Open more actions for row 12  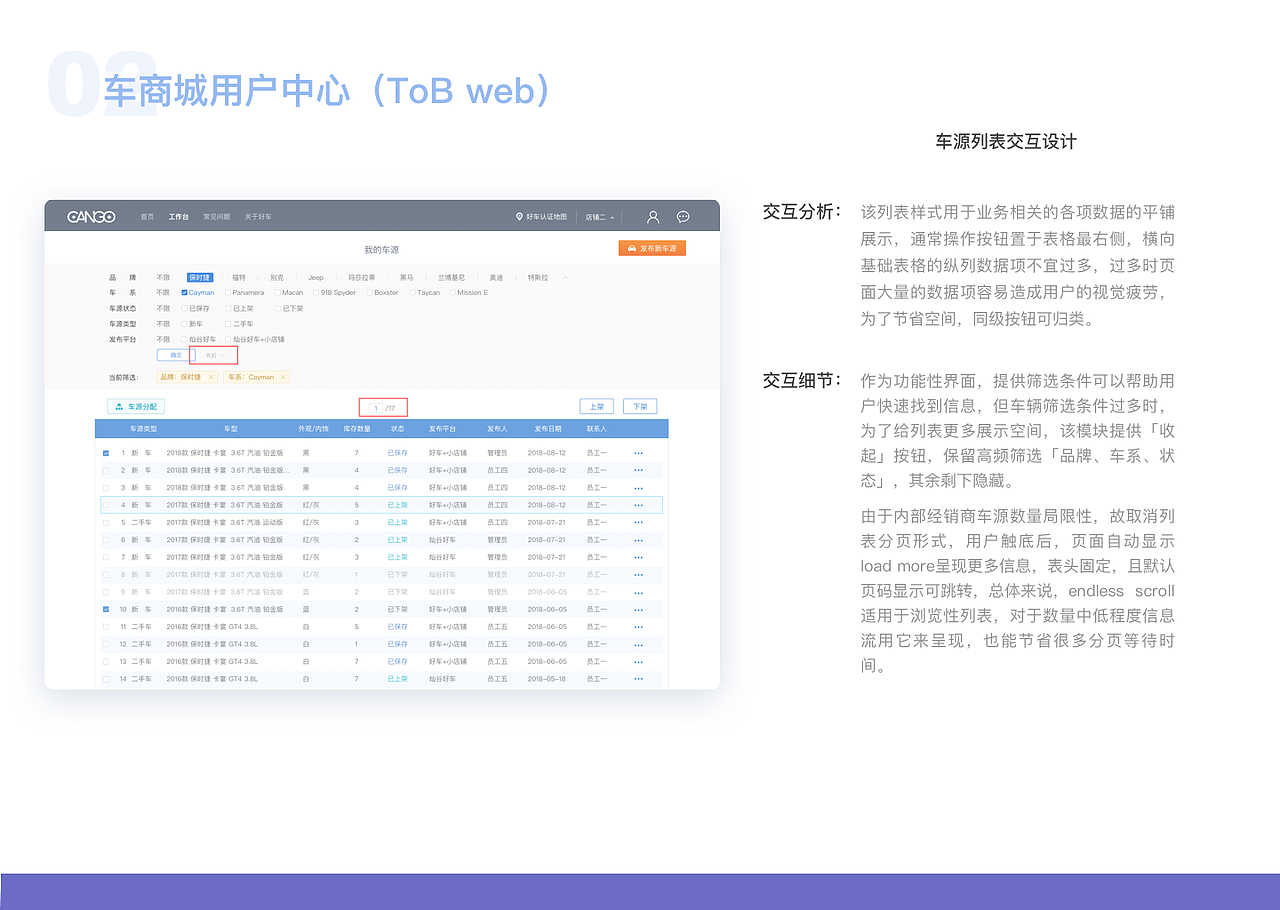click(638, 644)
